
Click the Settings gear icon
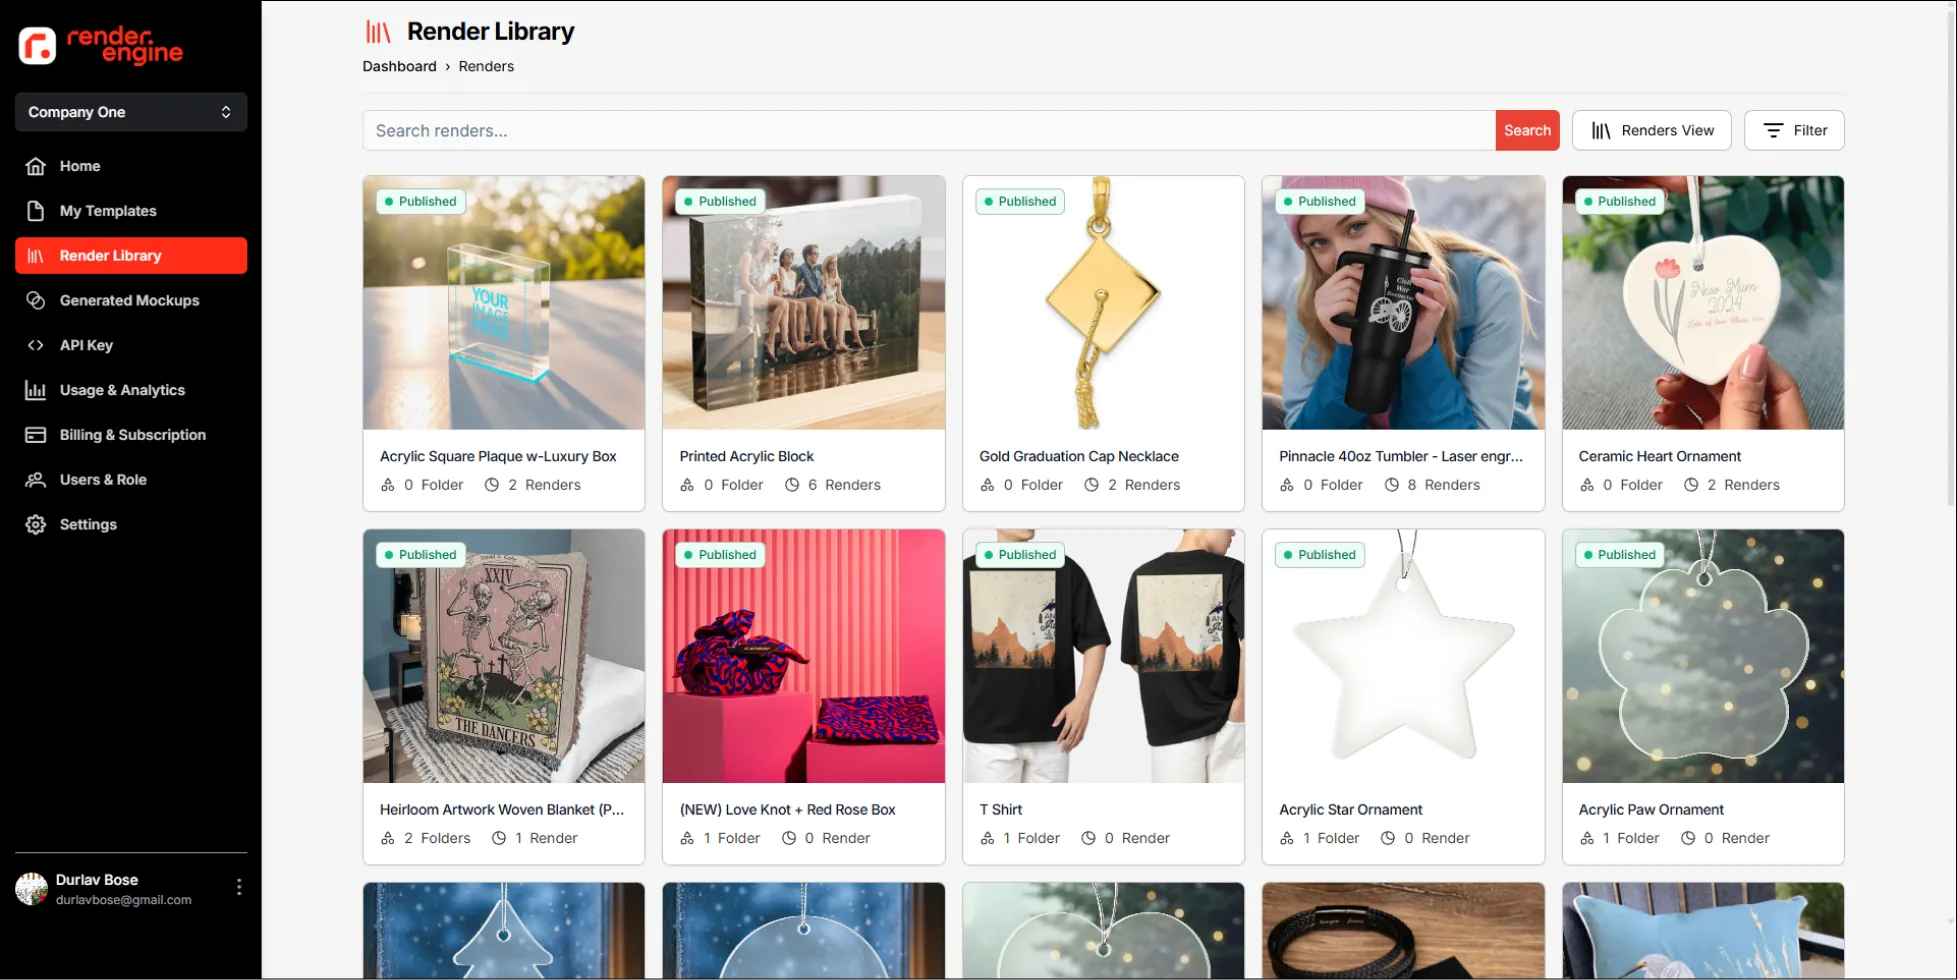[36, 524]
